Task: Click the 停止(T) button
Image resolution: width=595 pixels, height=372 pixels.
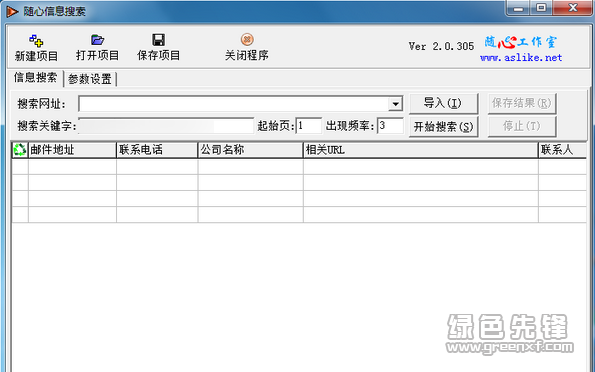Action: click(x=522, y=126)
